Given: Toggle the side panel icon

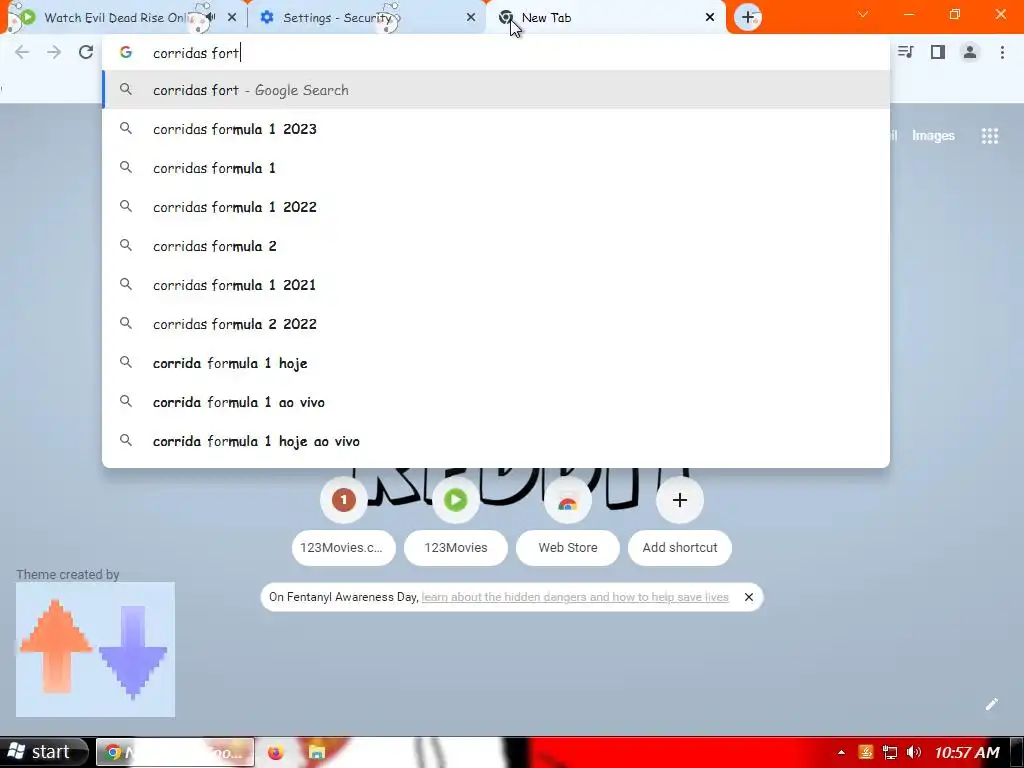Looking at the screenshot, I should (938, 52).
